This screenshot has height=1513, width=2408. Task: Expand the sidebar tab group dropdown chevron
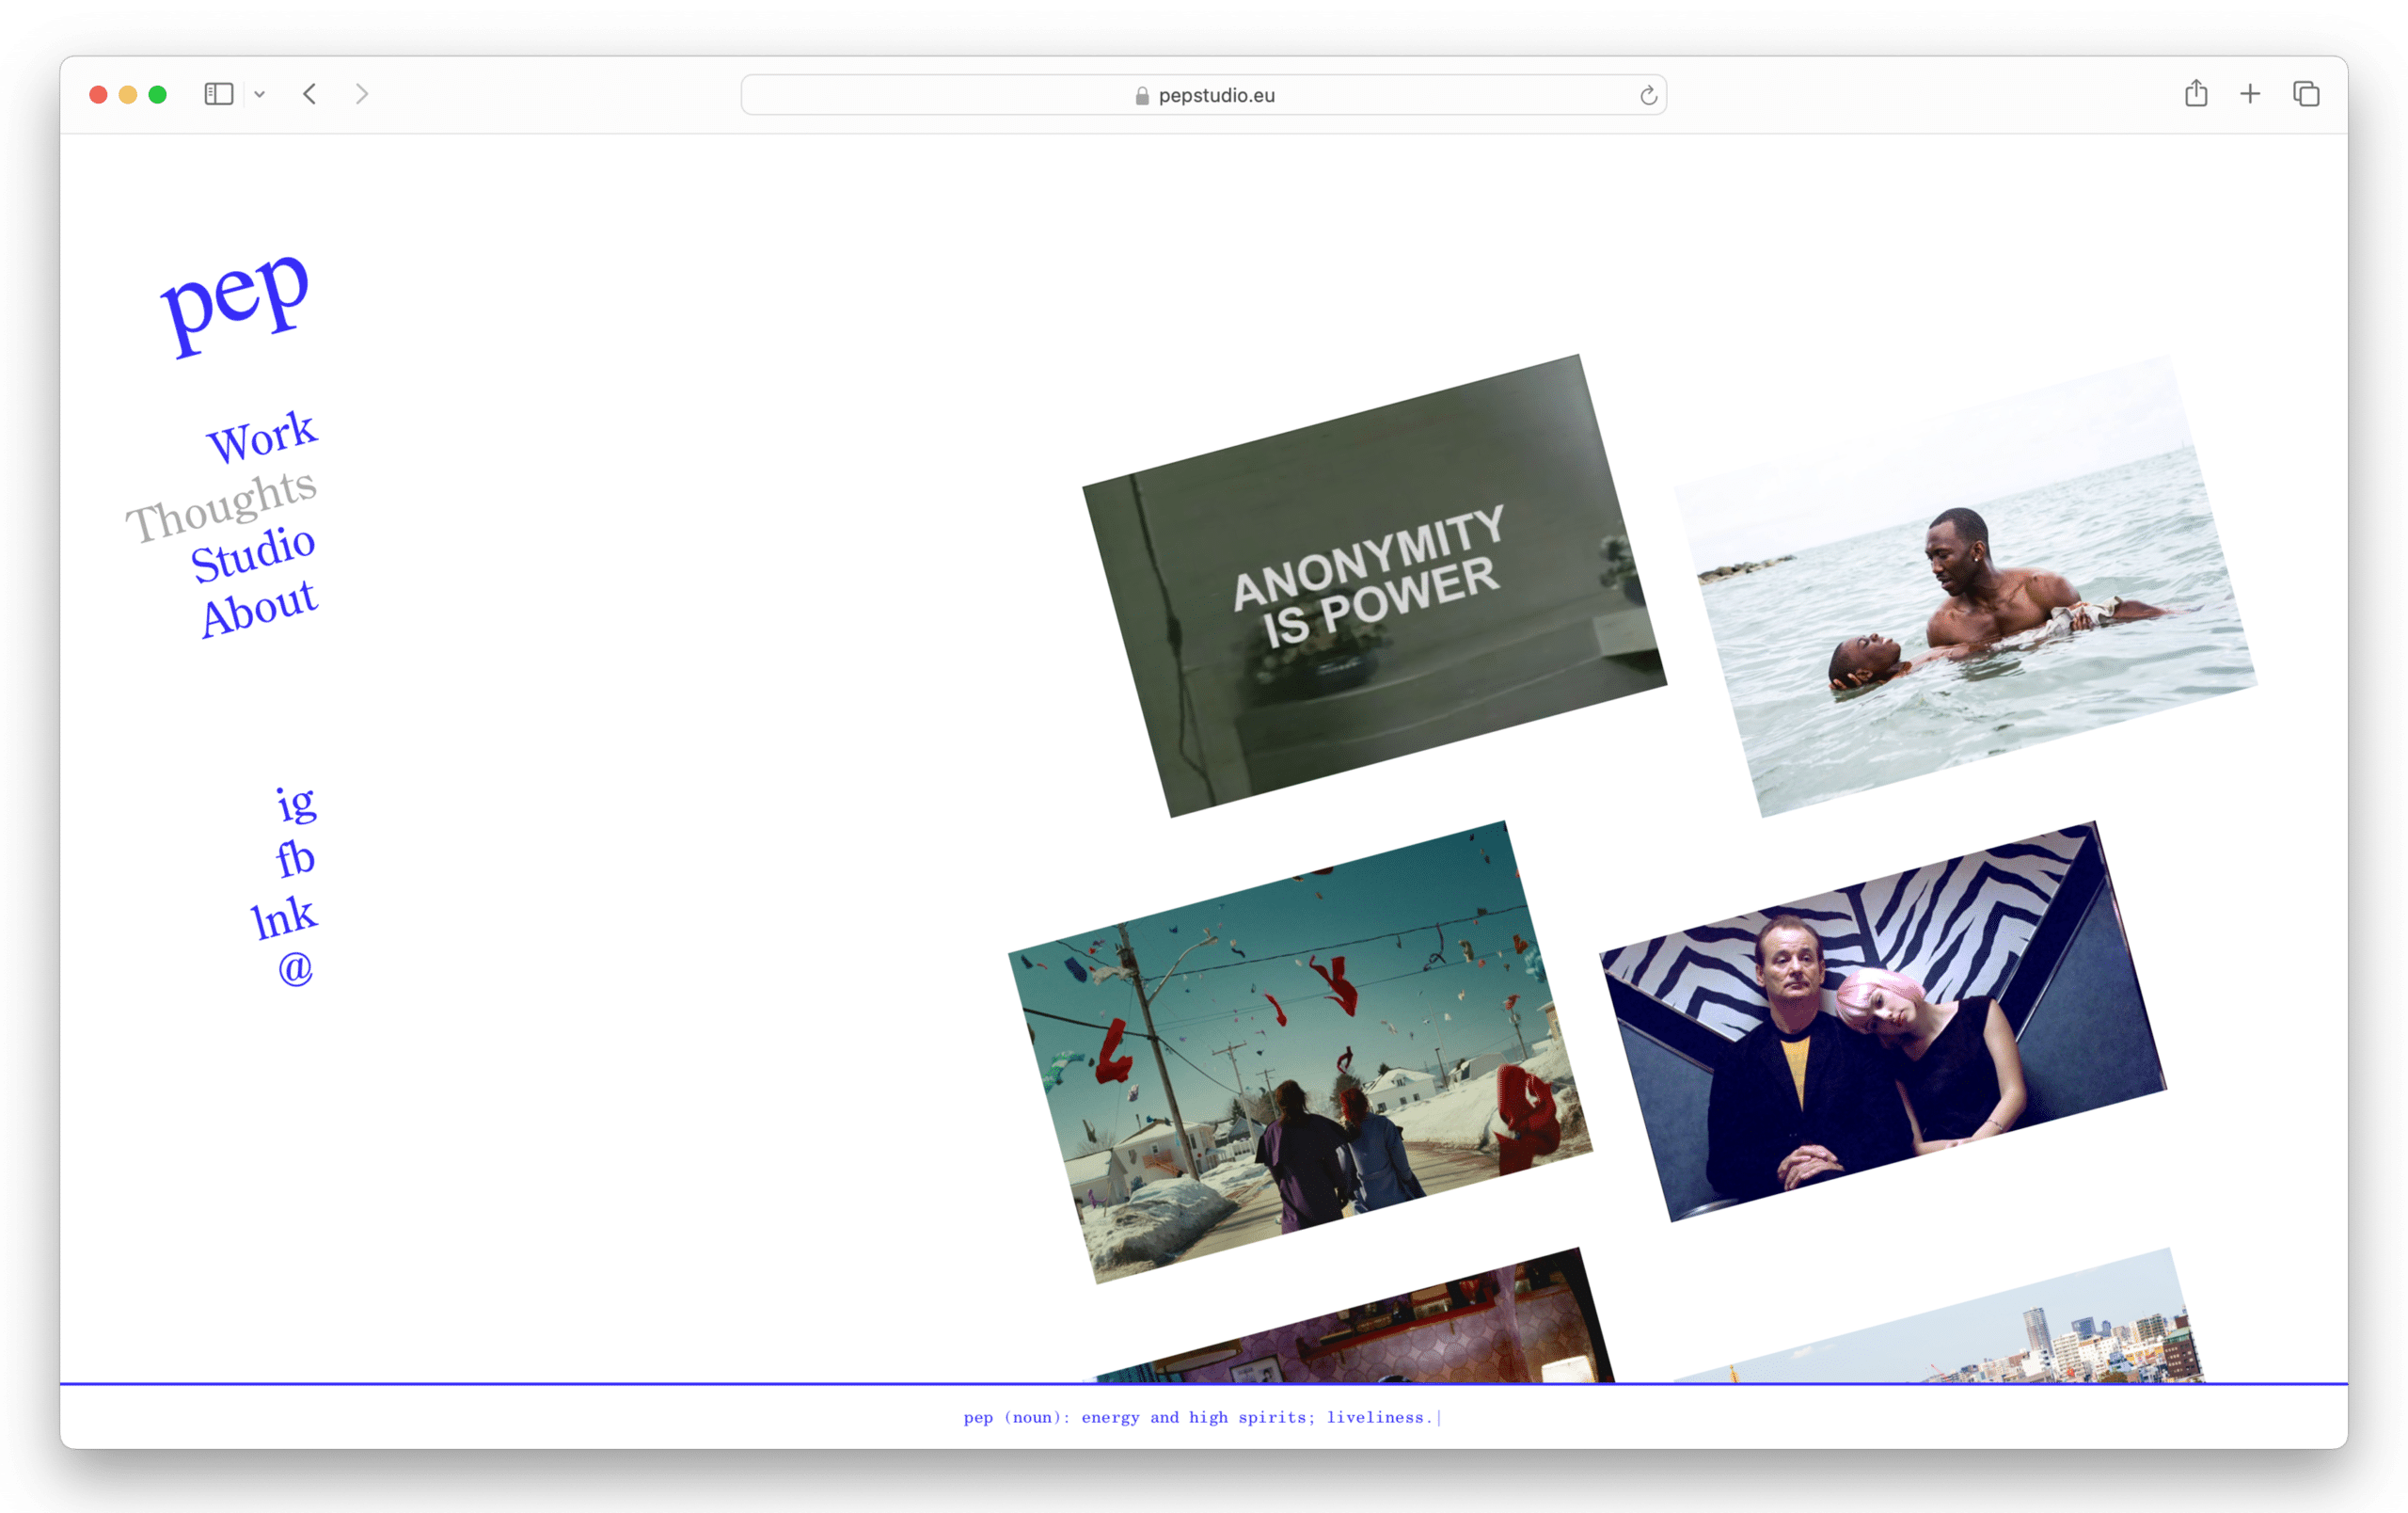tap(259, 95)
